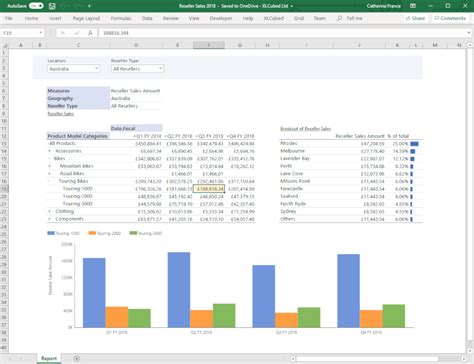Select column F header
This screenshot has height=364, width=474.
(x=209, y=45)
